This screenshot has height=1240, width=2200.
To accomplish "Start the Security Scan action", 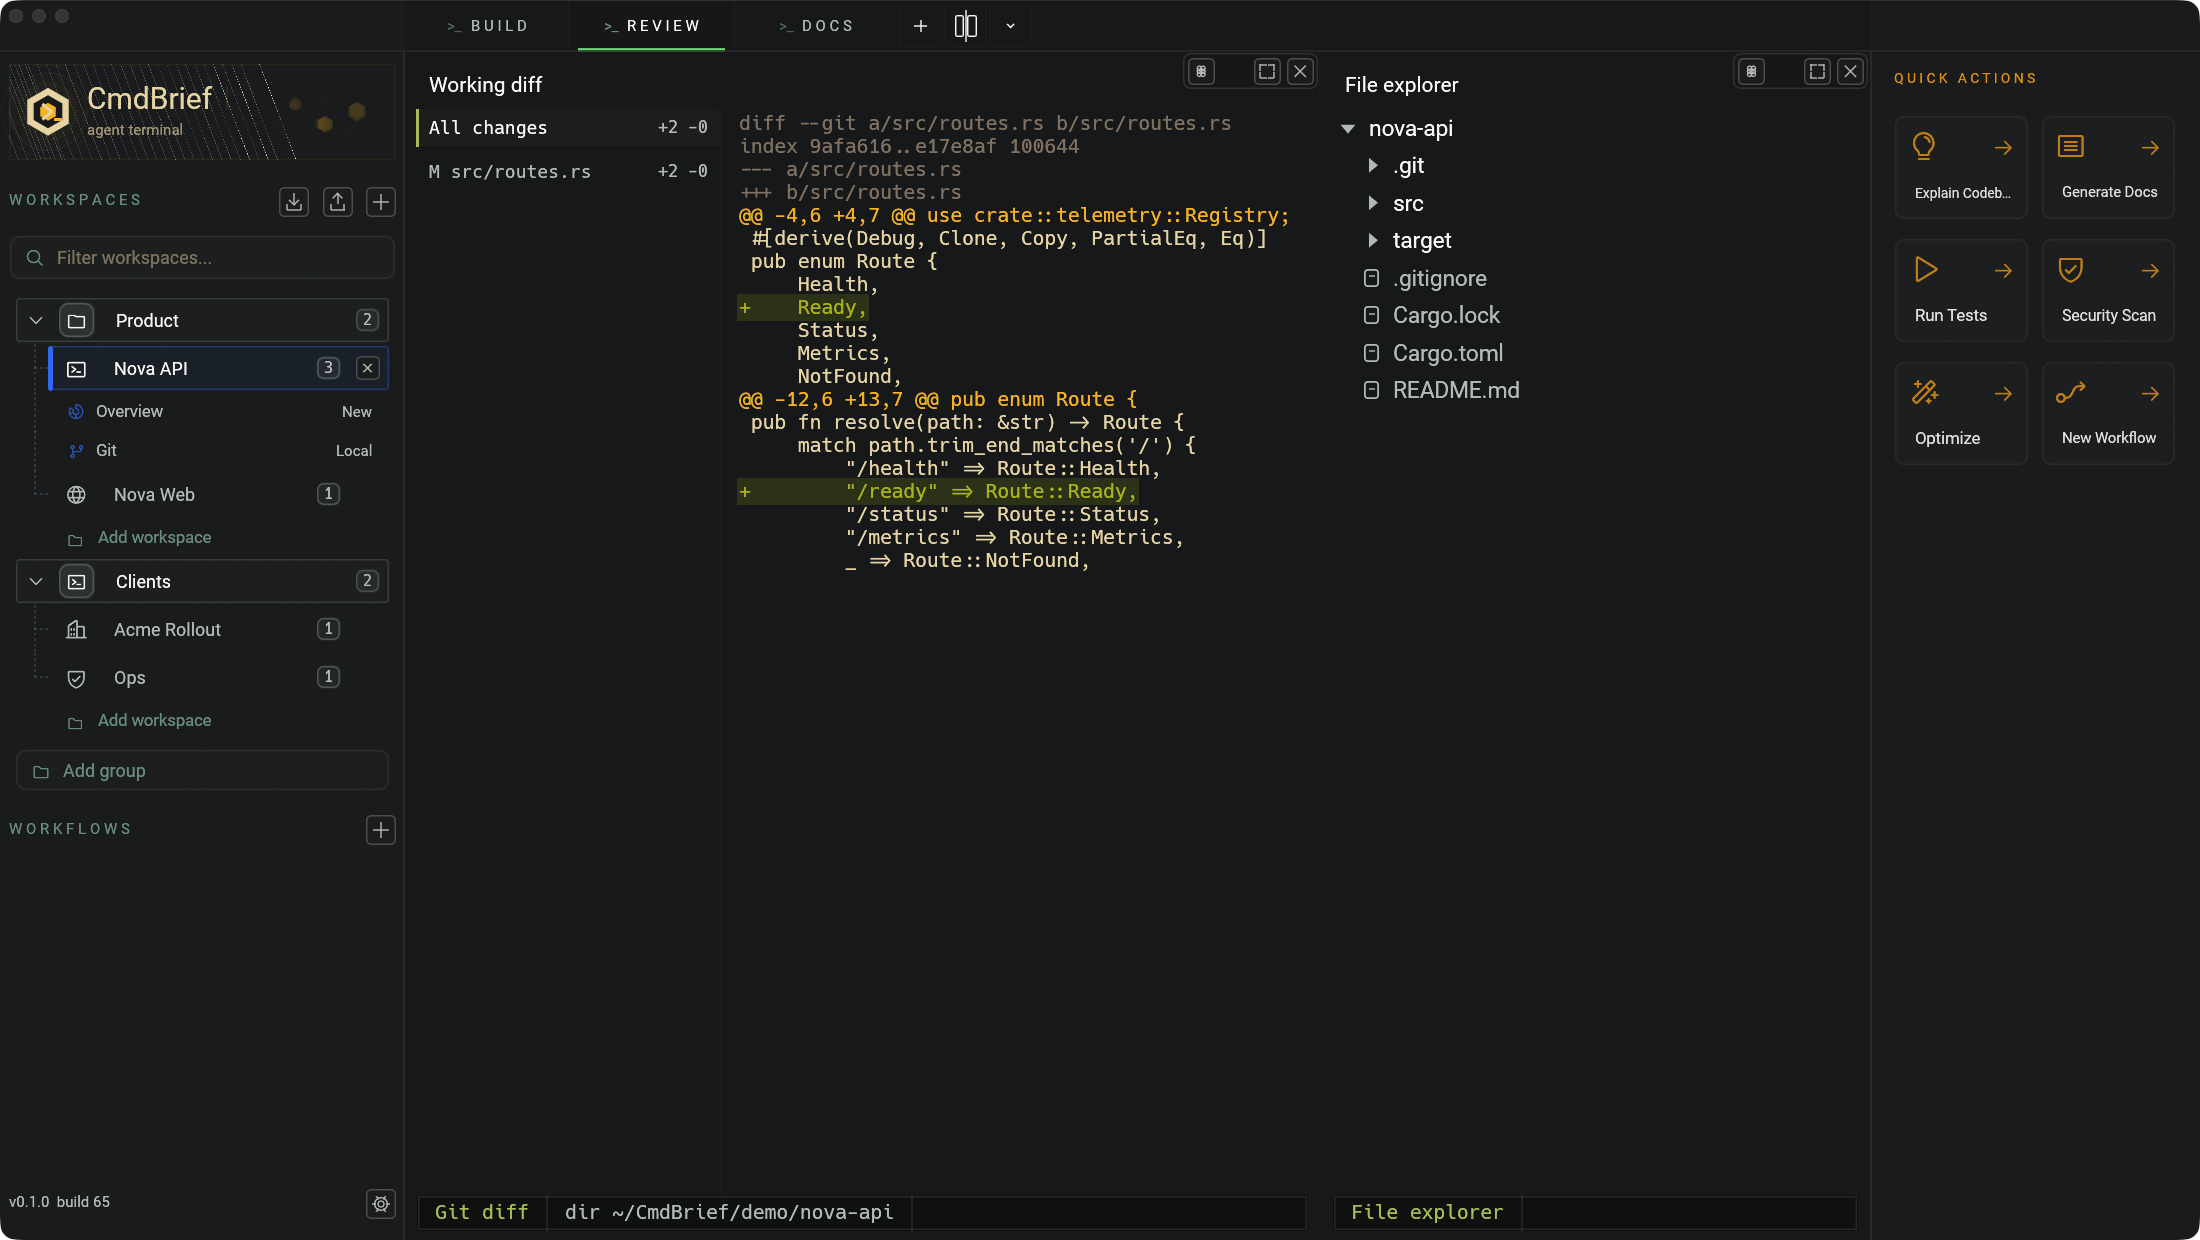I will point(2108,290).
